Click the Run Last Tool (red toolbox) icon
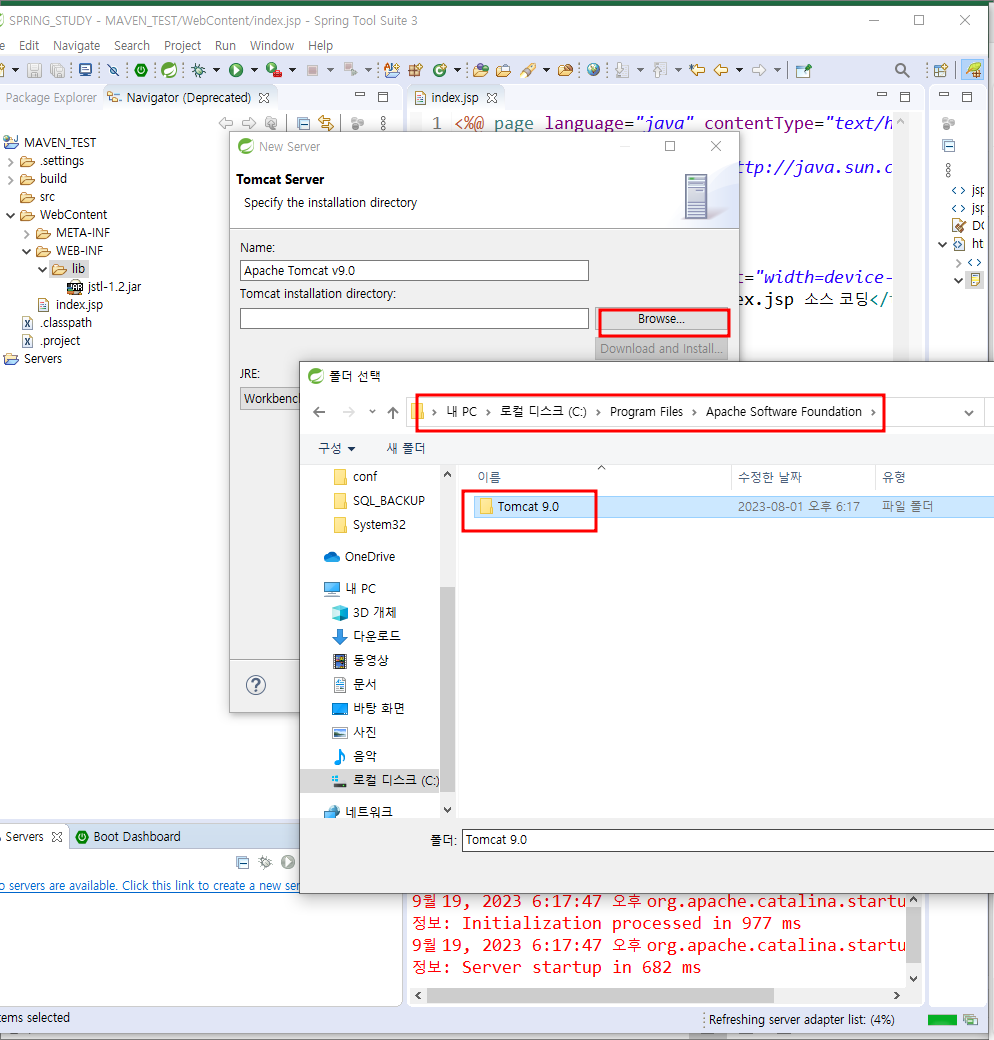 (274, 70)
